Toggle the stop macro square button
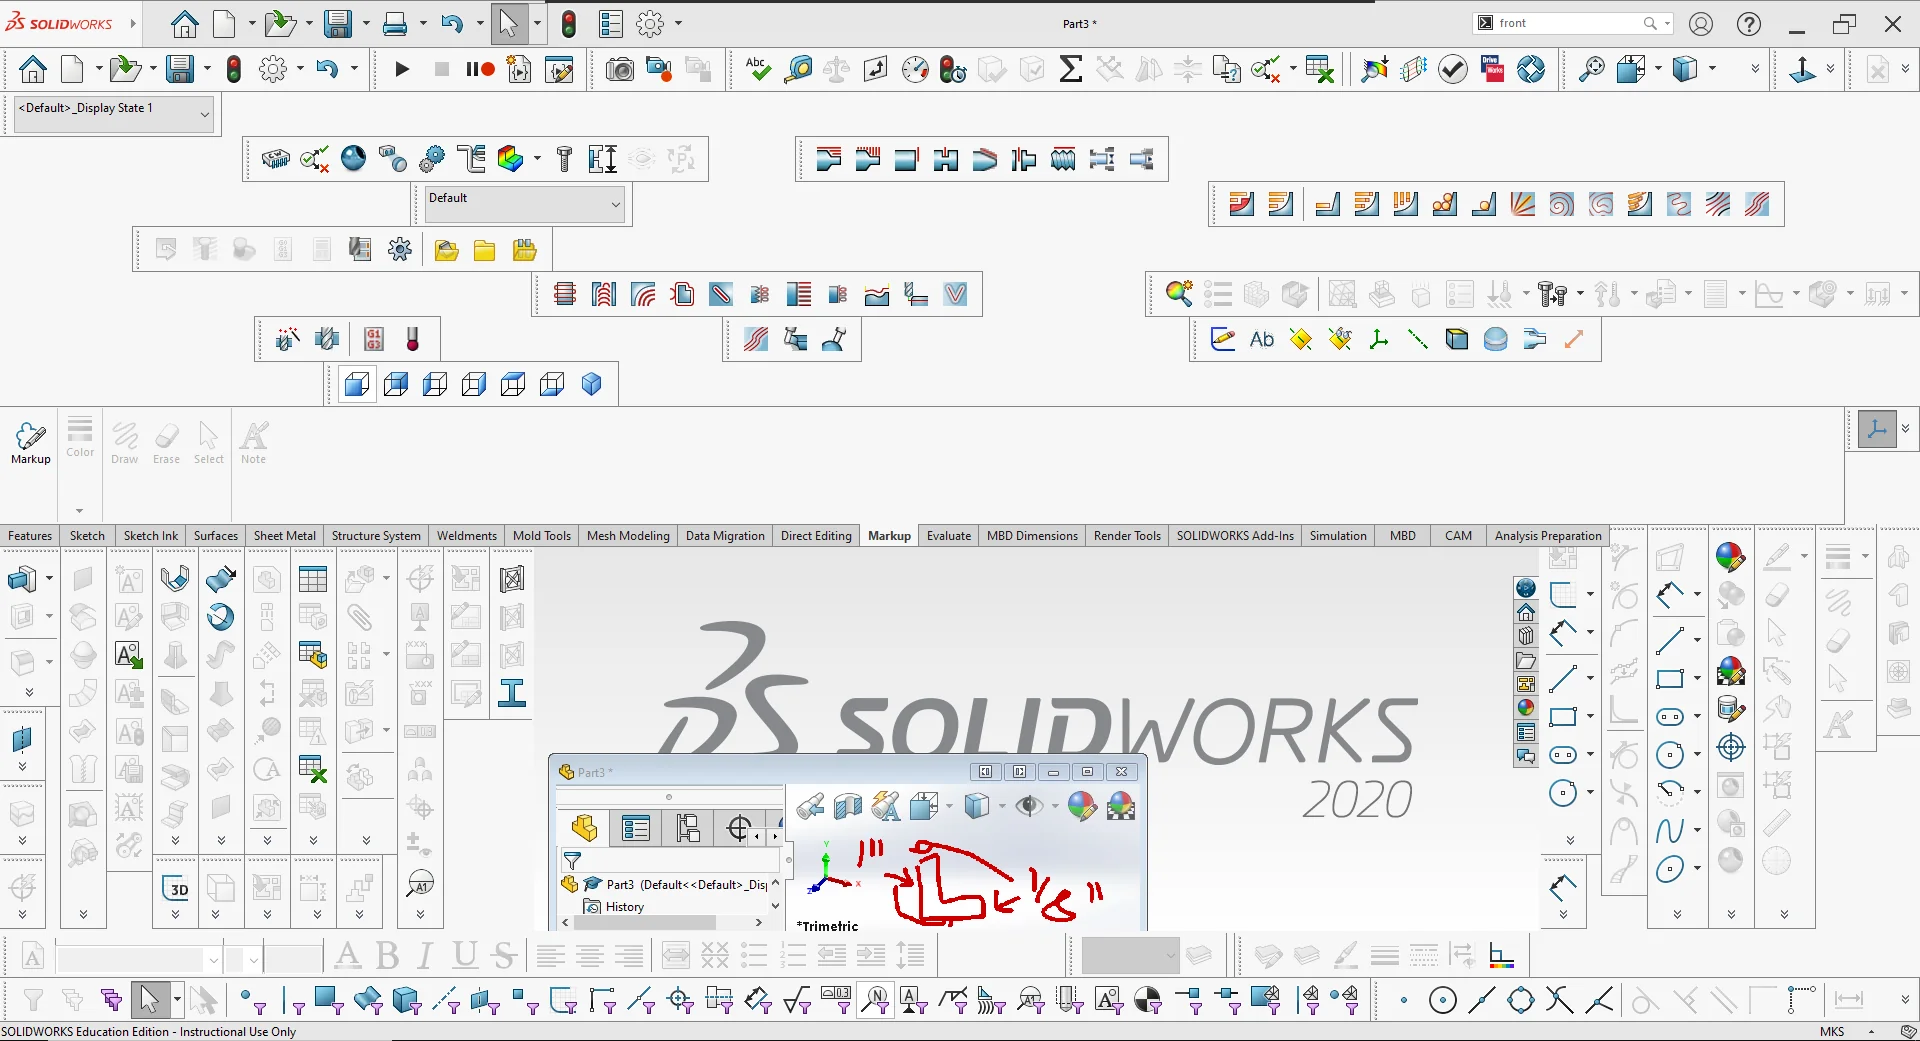This screenshot has height=1041, width=1920. click(x=441, y=69)
